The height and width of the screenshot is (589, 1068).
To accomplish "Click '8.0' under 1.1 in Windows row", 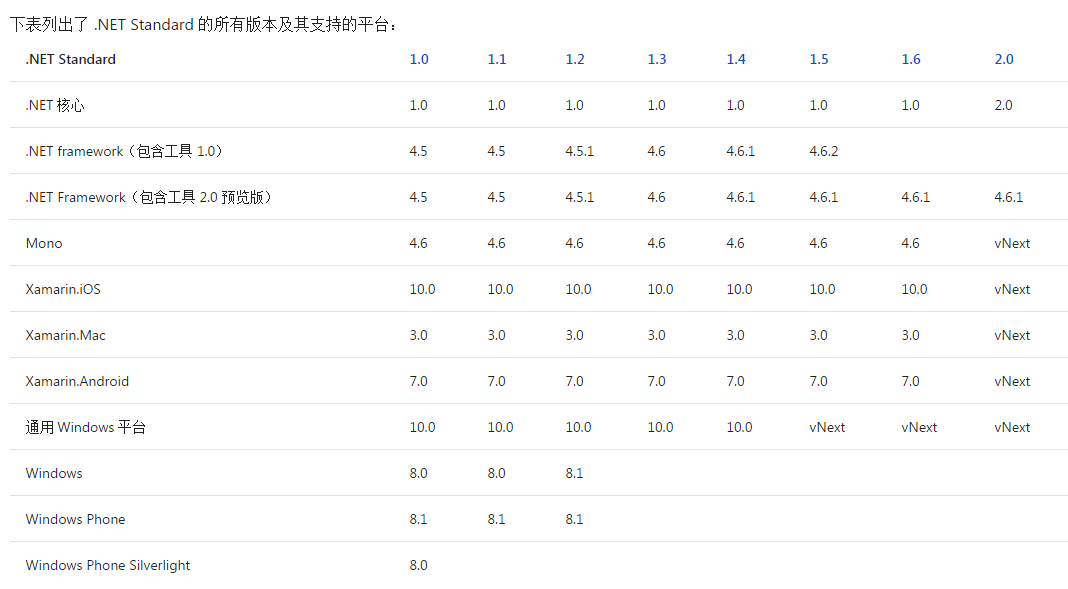I will tap(497, 473).
